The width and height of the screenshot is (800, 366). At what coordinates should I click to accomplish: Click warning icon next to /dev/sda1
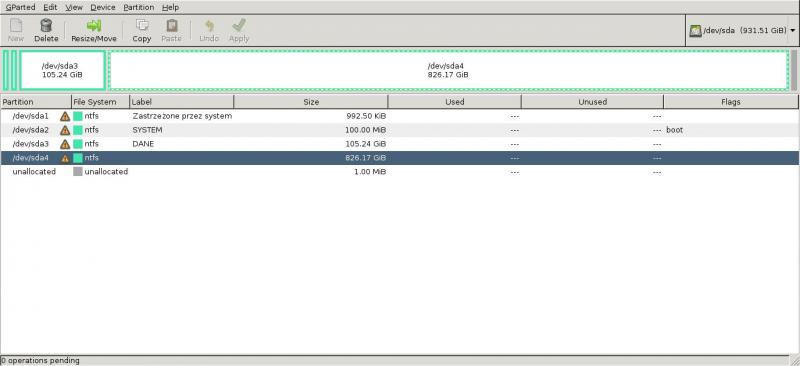[65, 116]
